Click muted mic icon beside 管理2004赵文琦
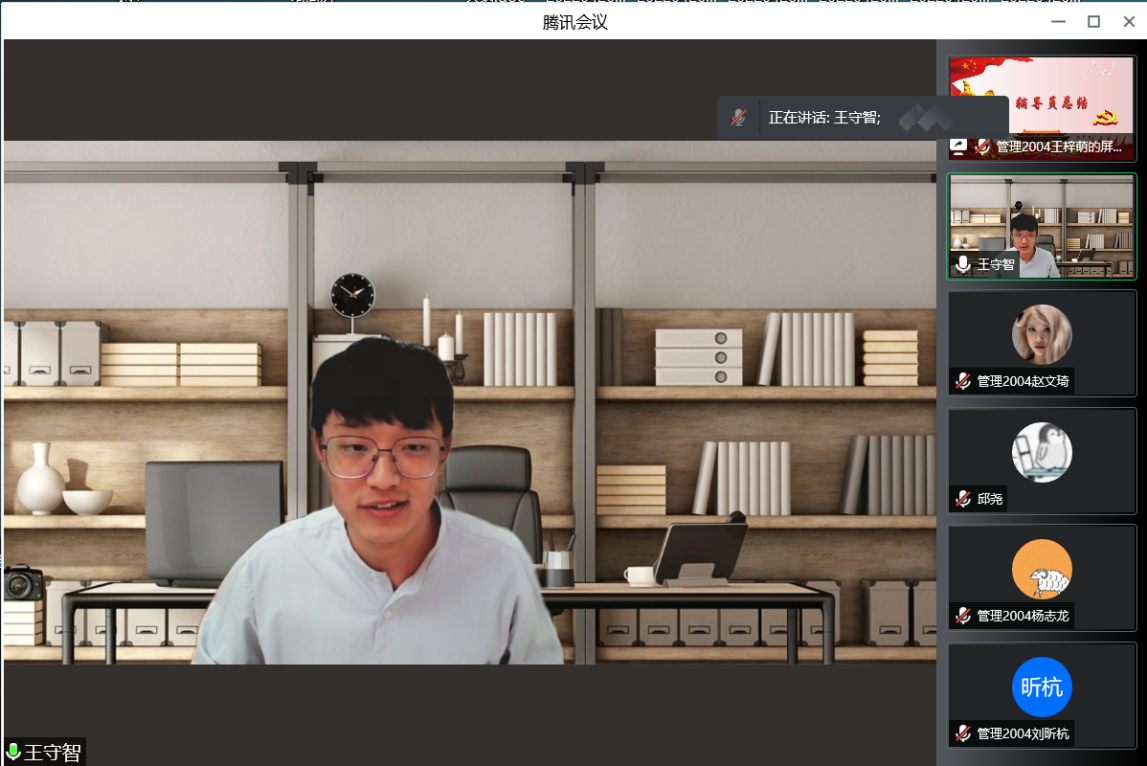The width and height of the screenshot is (1147, 766). (963, 381)
